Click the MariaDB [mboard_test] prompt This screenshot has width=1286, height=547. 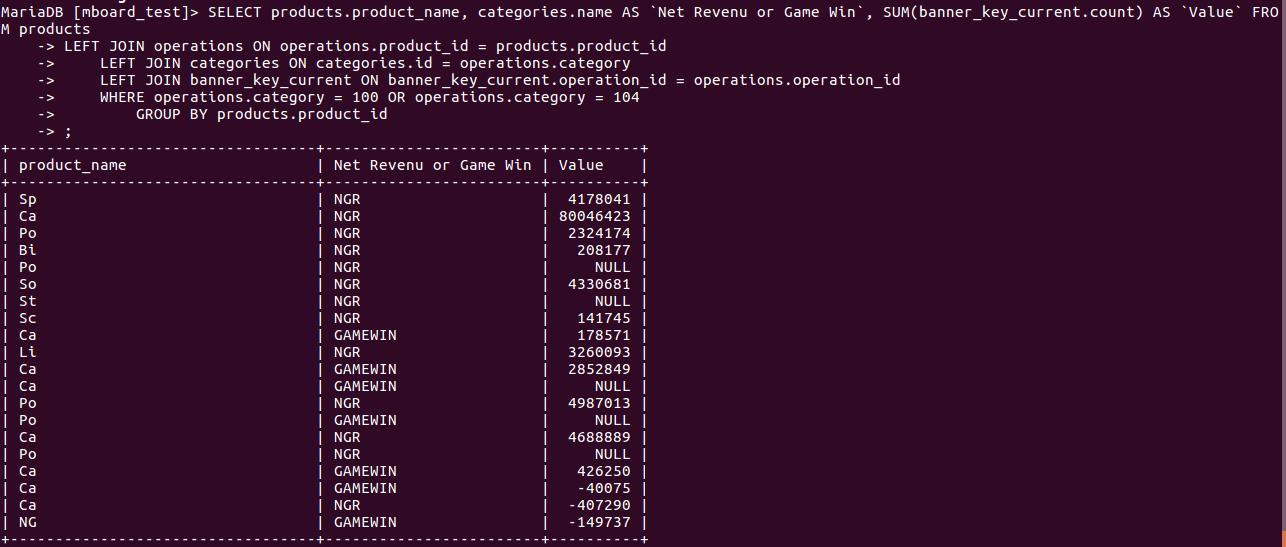pyautogui.click(x=100, y=12)
